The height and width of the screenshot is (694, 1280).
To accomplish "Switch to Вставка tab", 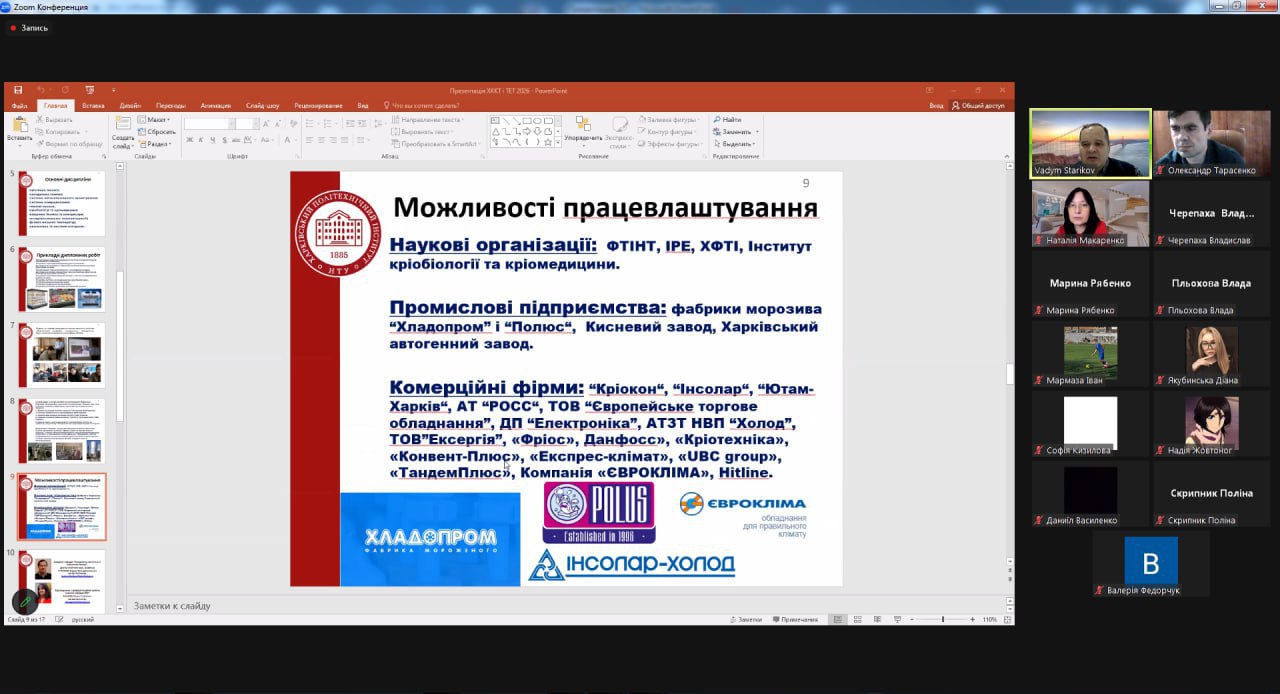I will [93, 105].
